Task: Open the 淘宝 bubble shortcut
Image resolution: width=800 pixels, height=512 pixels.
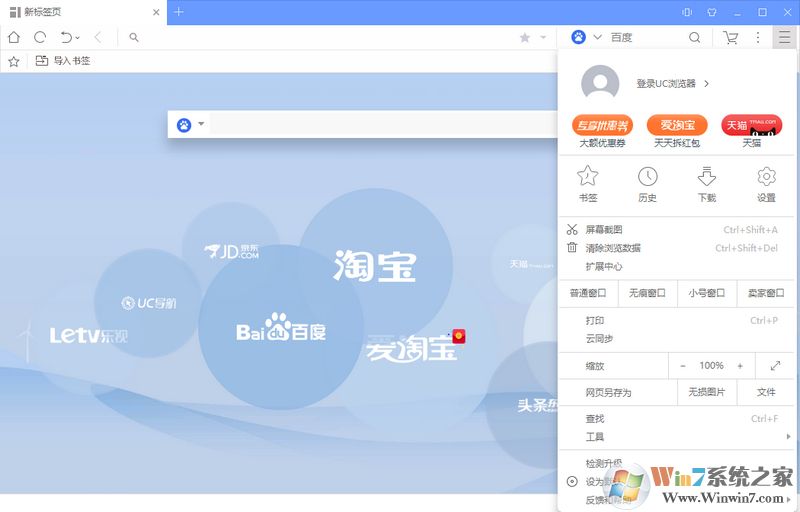Action: (x=375, y=265)
